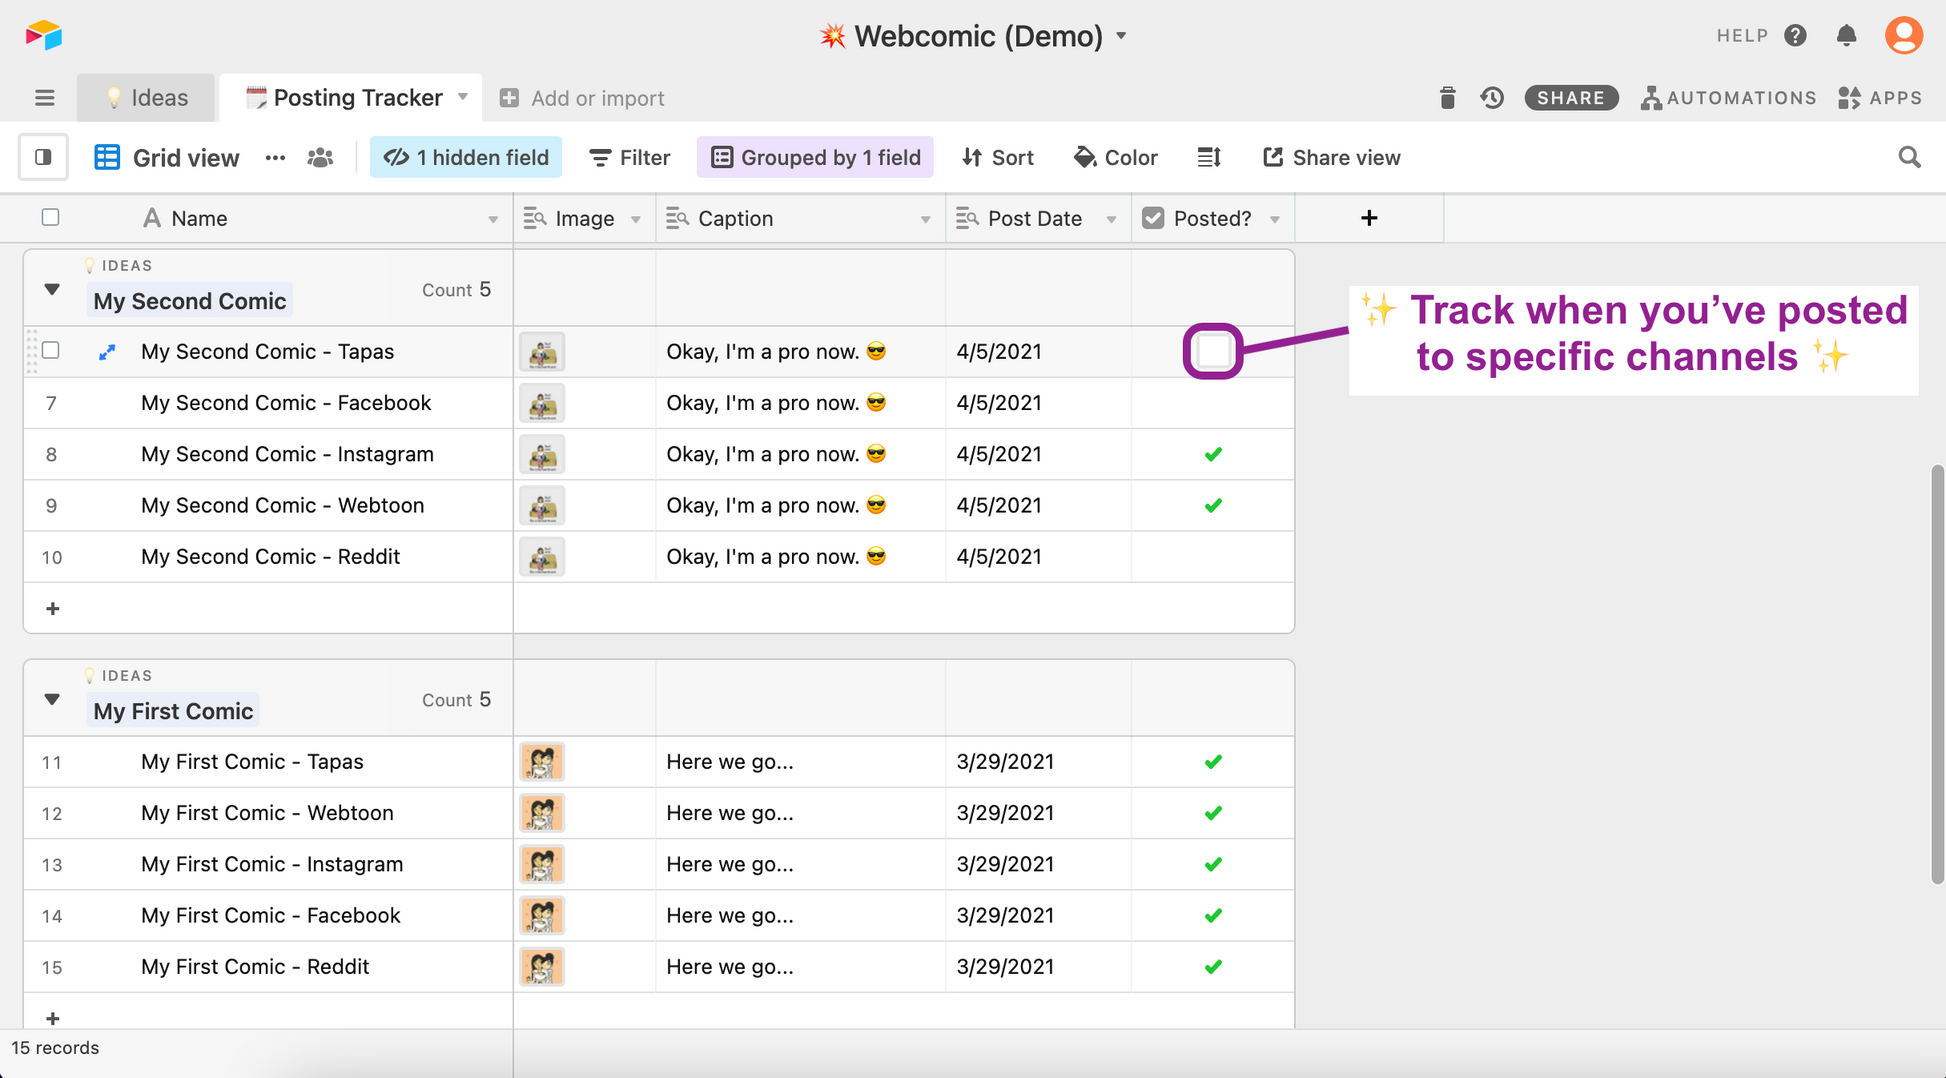This screenshot has height=1078, width=1946.
Task: Click the notifications bell icon
Action: pyautogui.click(x=1846, y=36)
